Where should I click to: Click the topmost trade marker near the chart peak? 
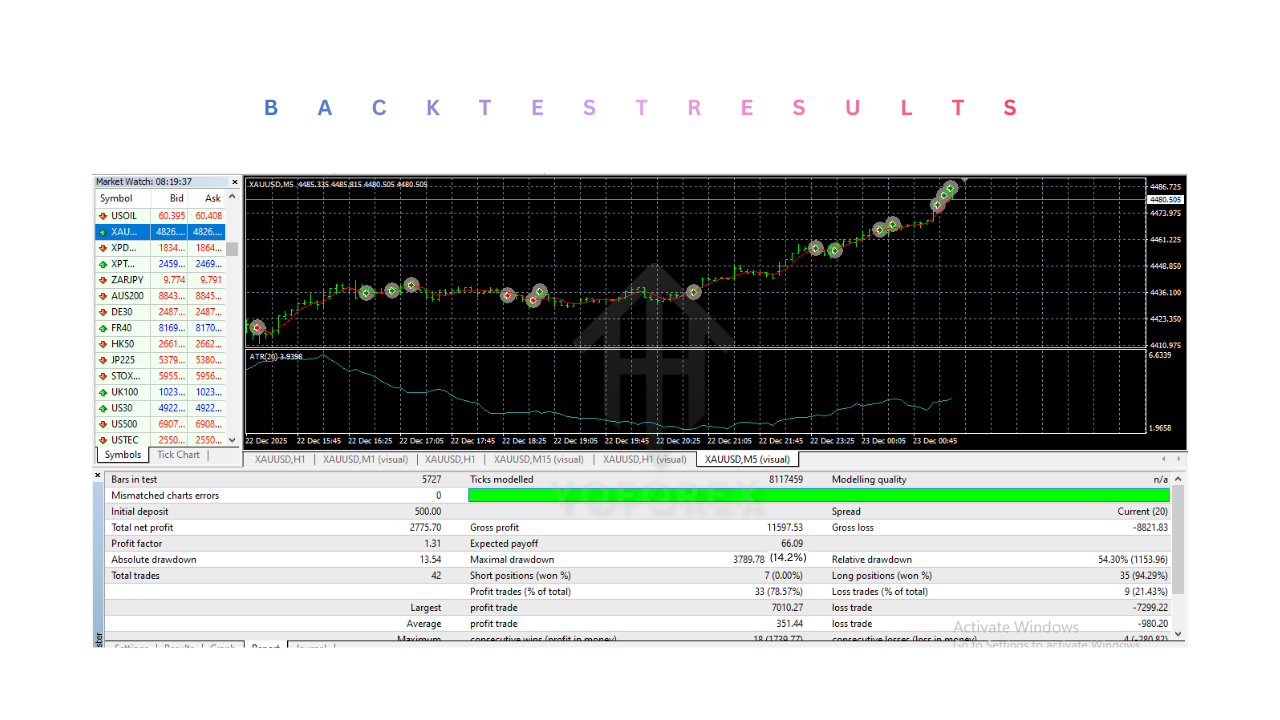(x=948, y=190)
